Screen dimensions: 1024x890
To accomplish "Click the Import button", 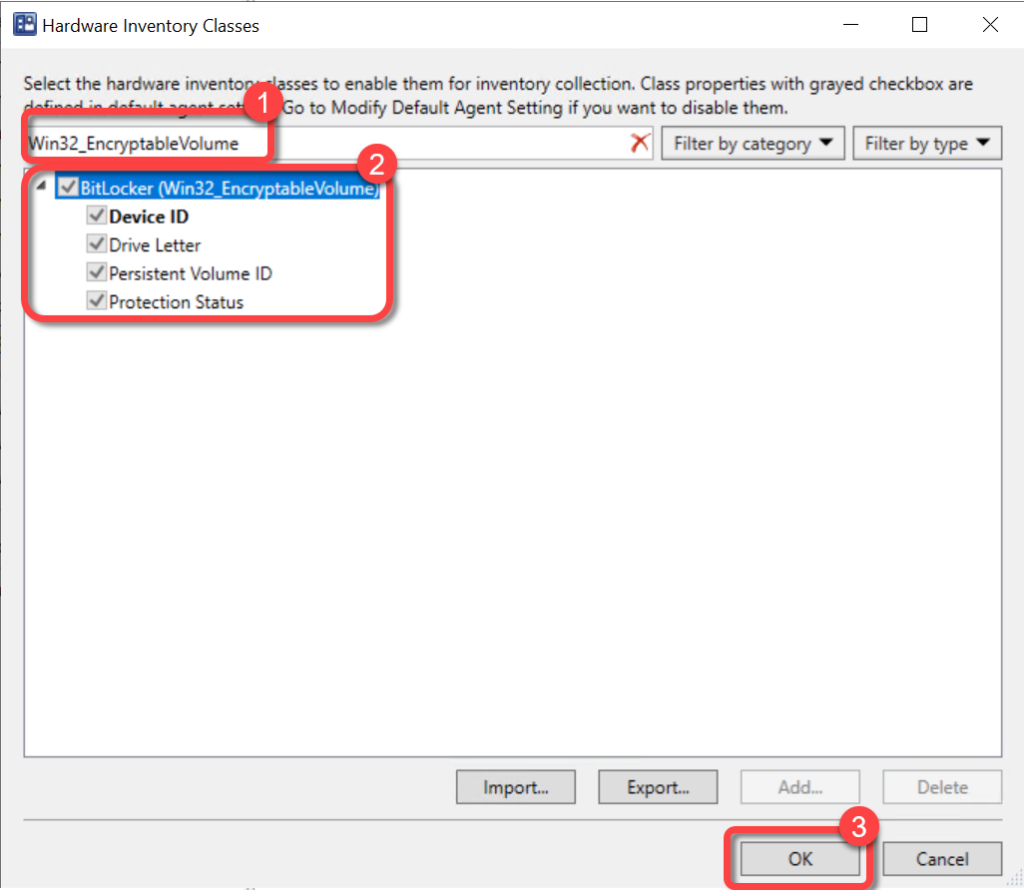I will pos(515,787).
